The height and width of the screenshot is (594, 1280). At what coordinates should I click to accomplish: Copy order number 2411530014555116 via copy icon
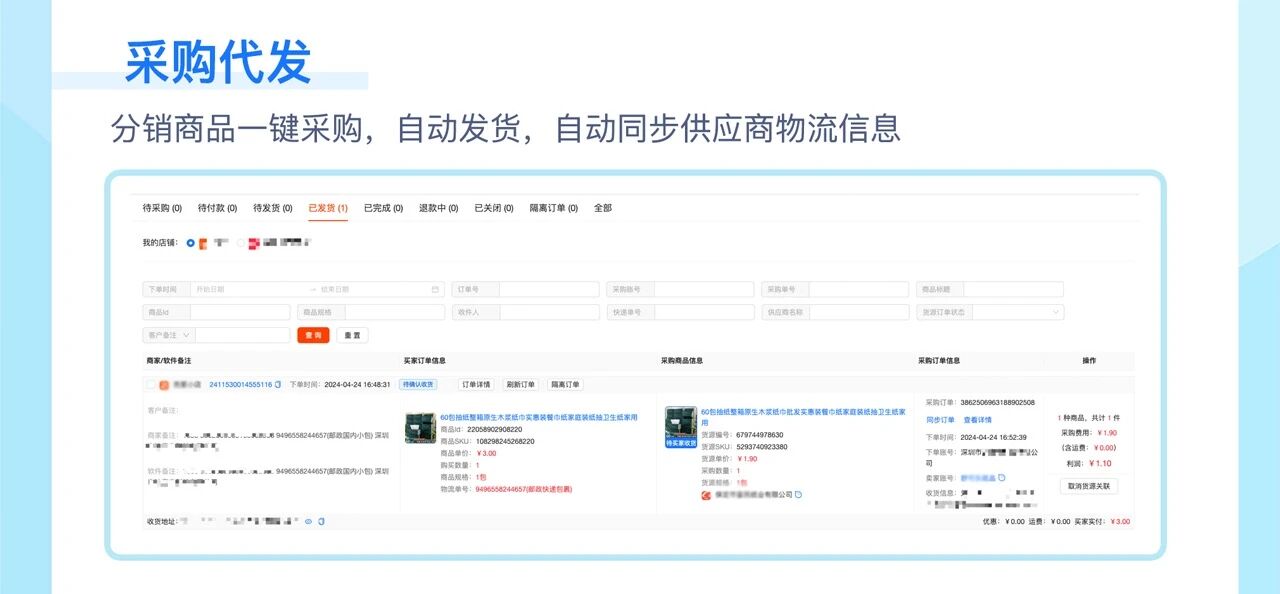(277, 385)
